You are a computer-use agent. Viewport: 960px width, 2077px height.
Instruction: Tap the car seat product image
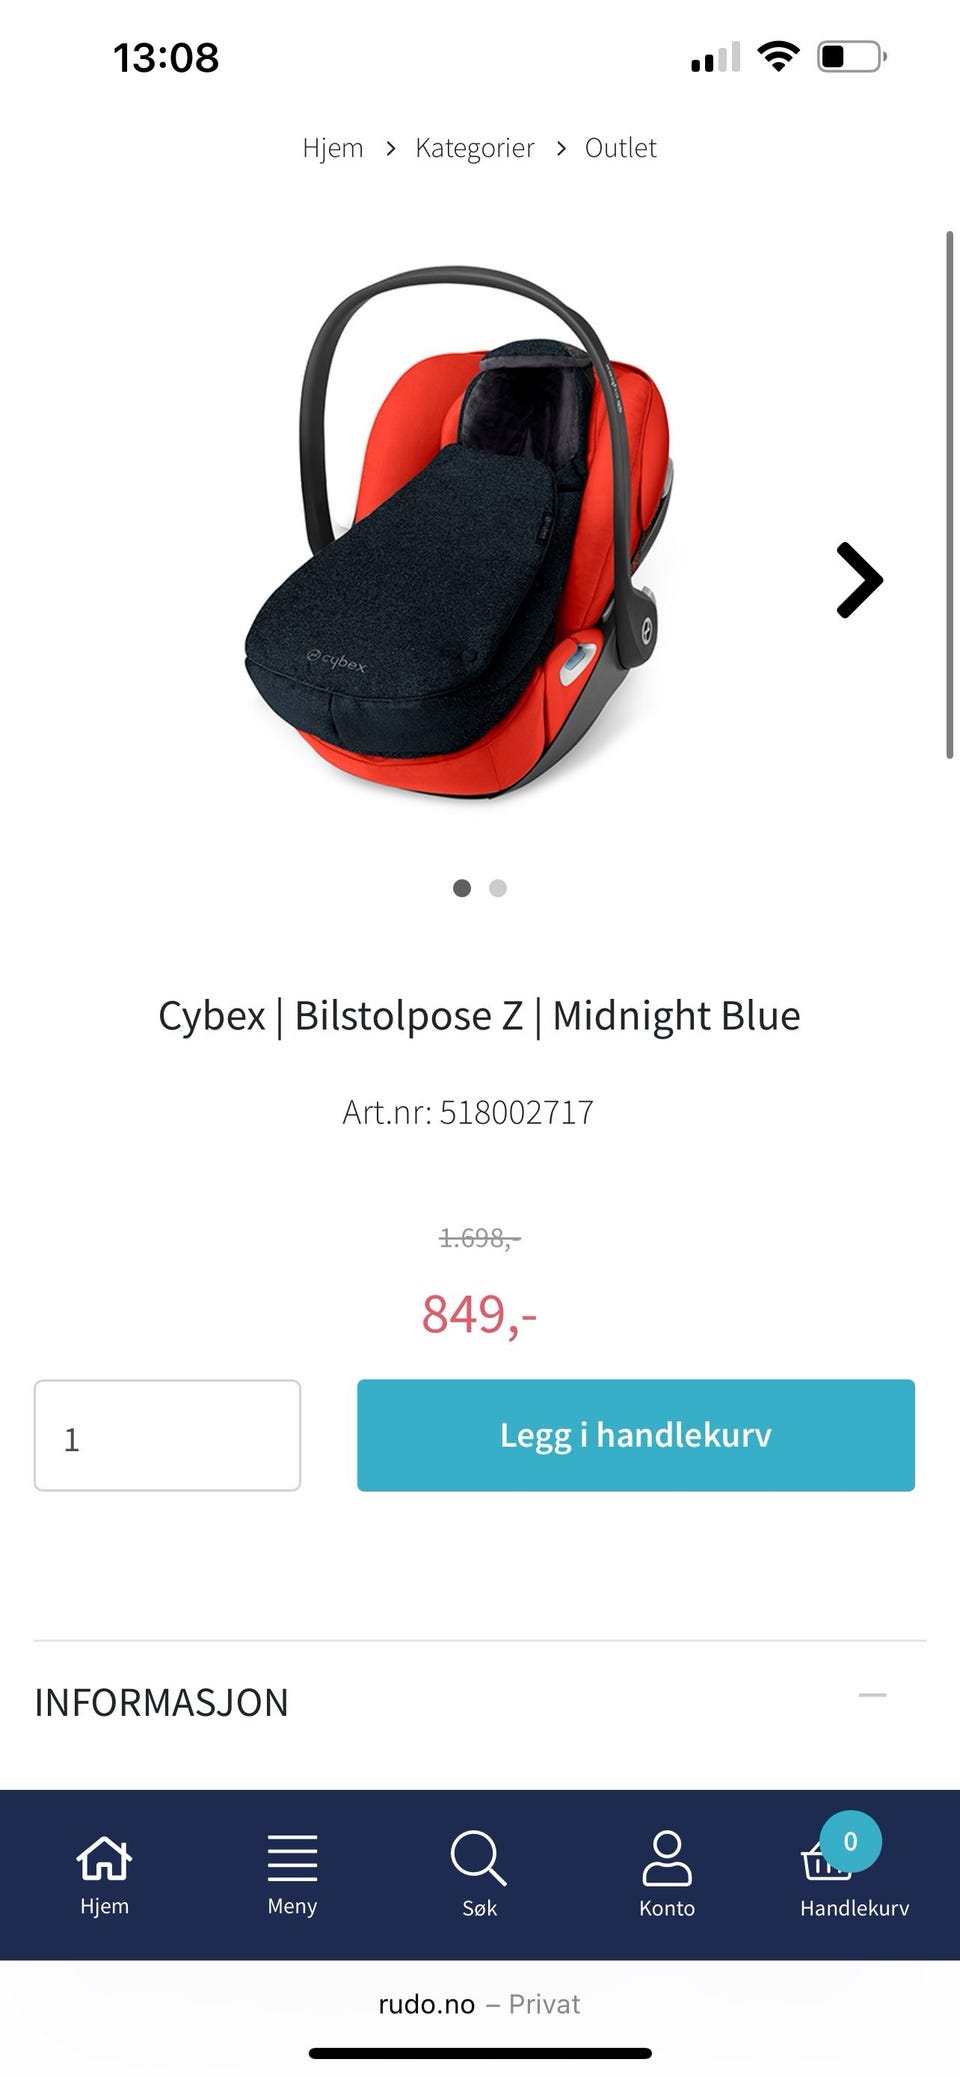[x=463, y=533]
